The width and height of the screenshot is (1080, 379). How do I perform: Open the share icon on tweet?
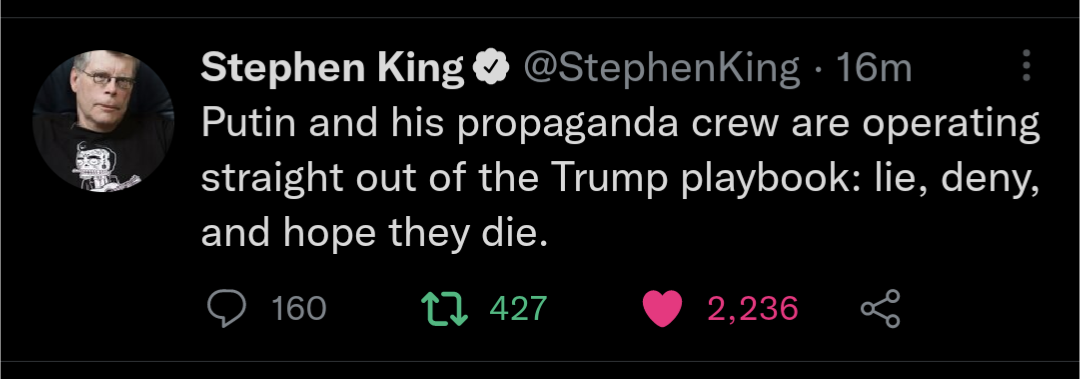[x=881, y=309]
